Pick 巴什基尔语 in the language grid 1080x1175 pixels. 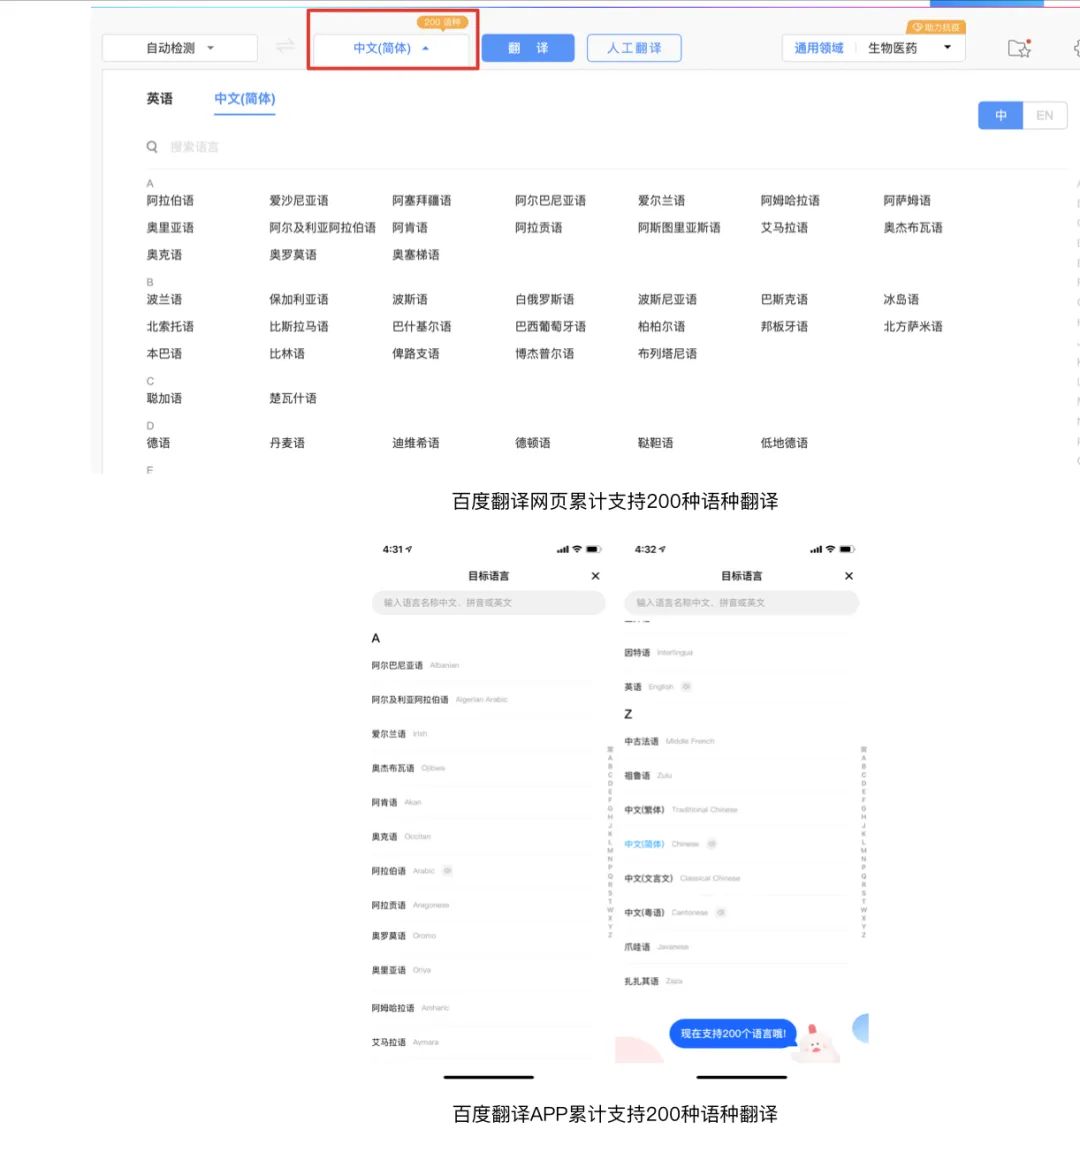(422, 326)
